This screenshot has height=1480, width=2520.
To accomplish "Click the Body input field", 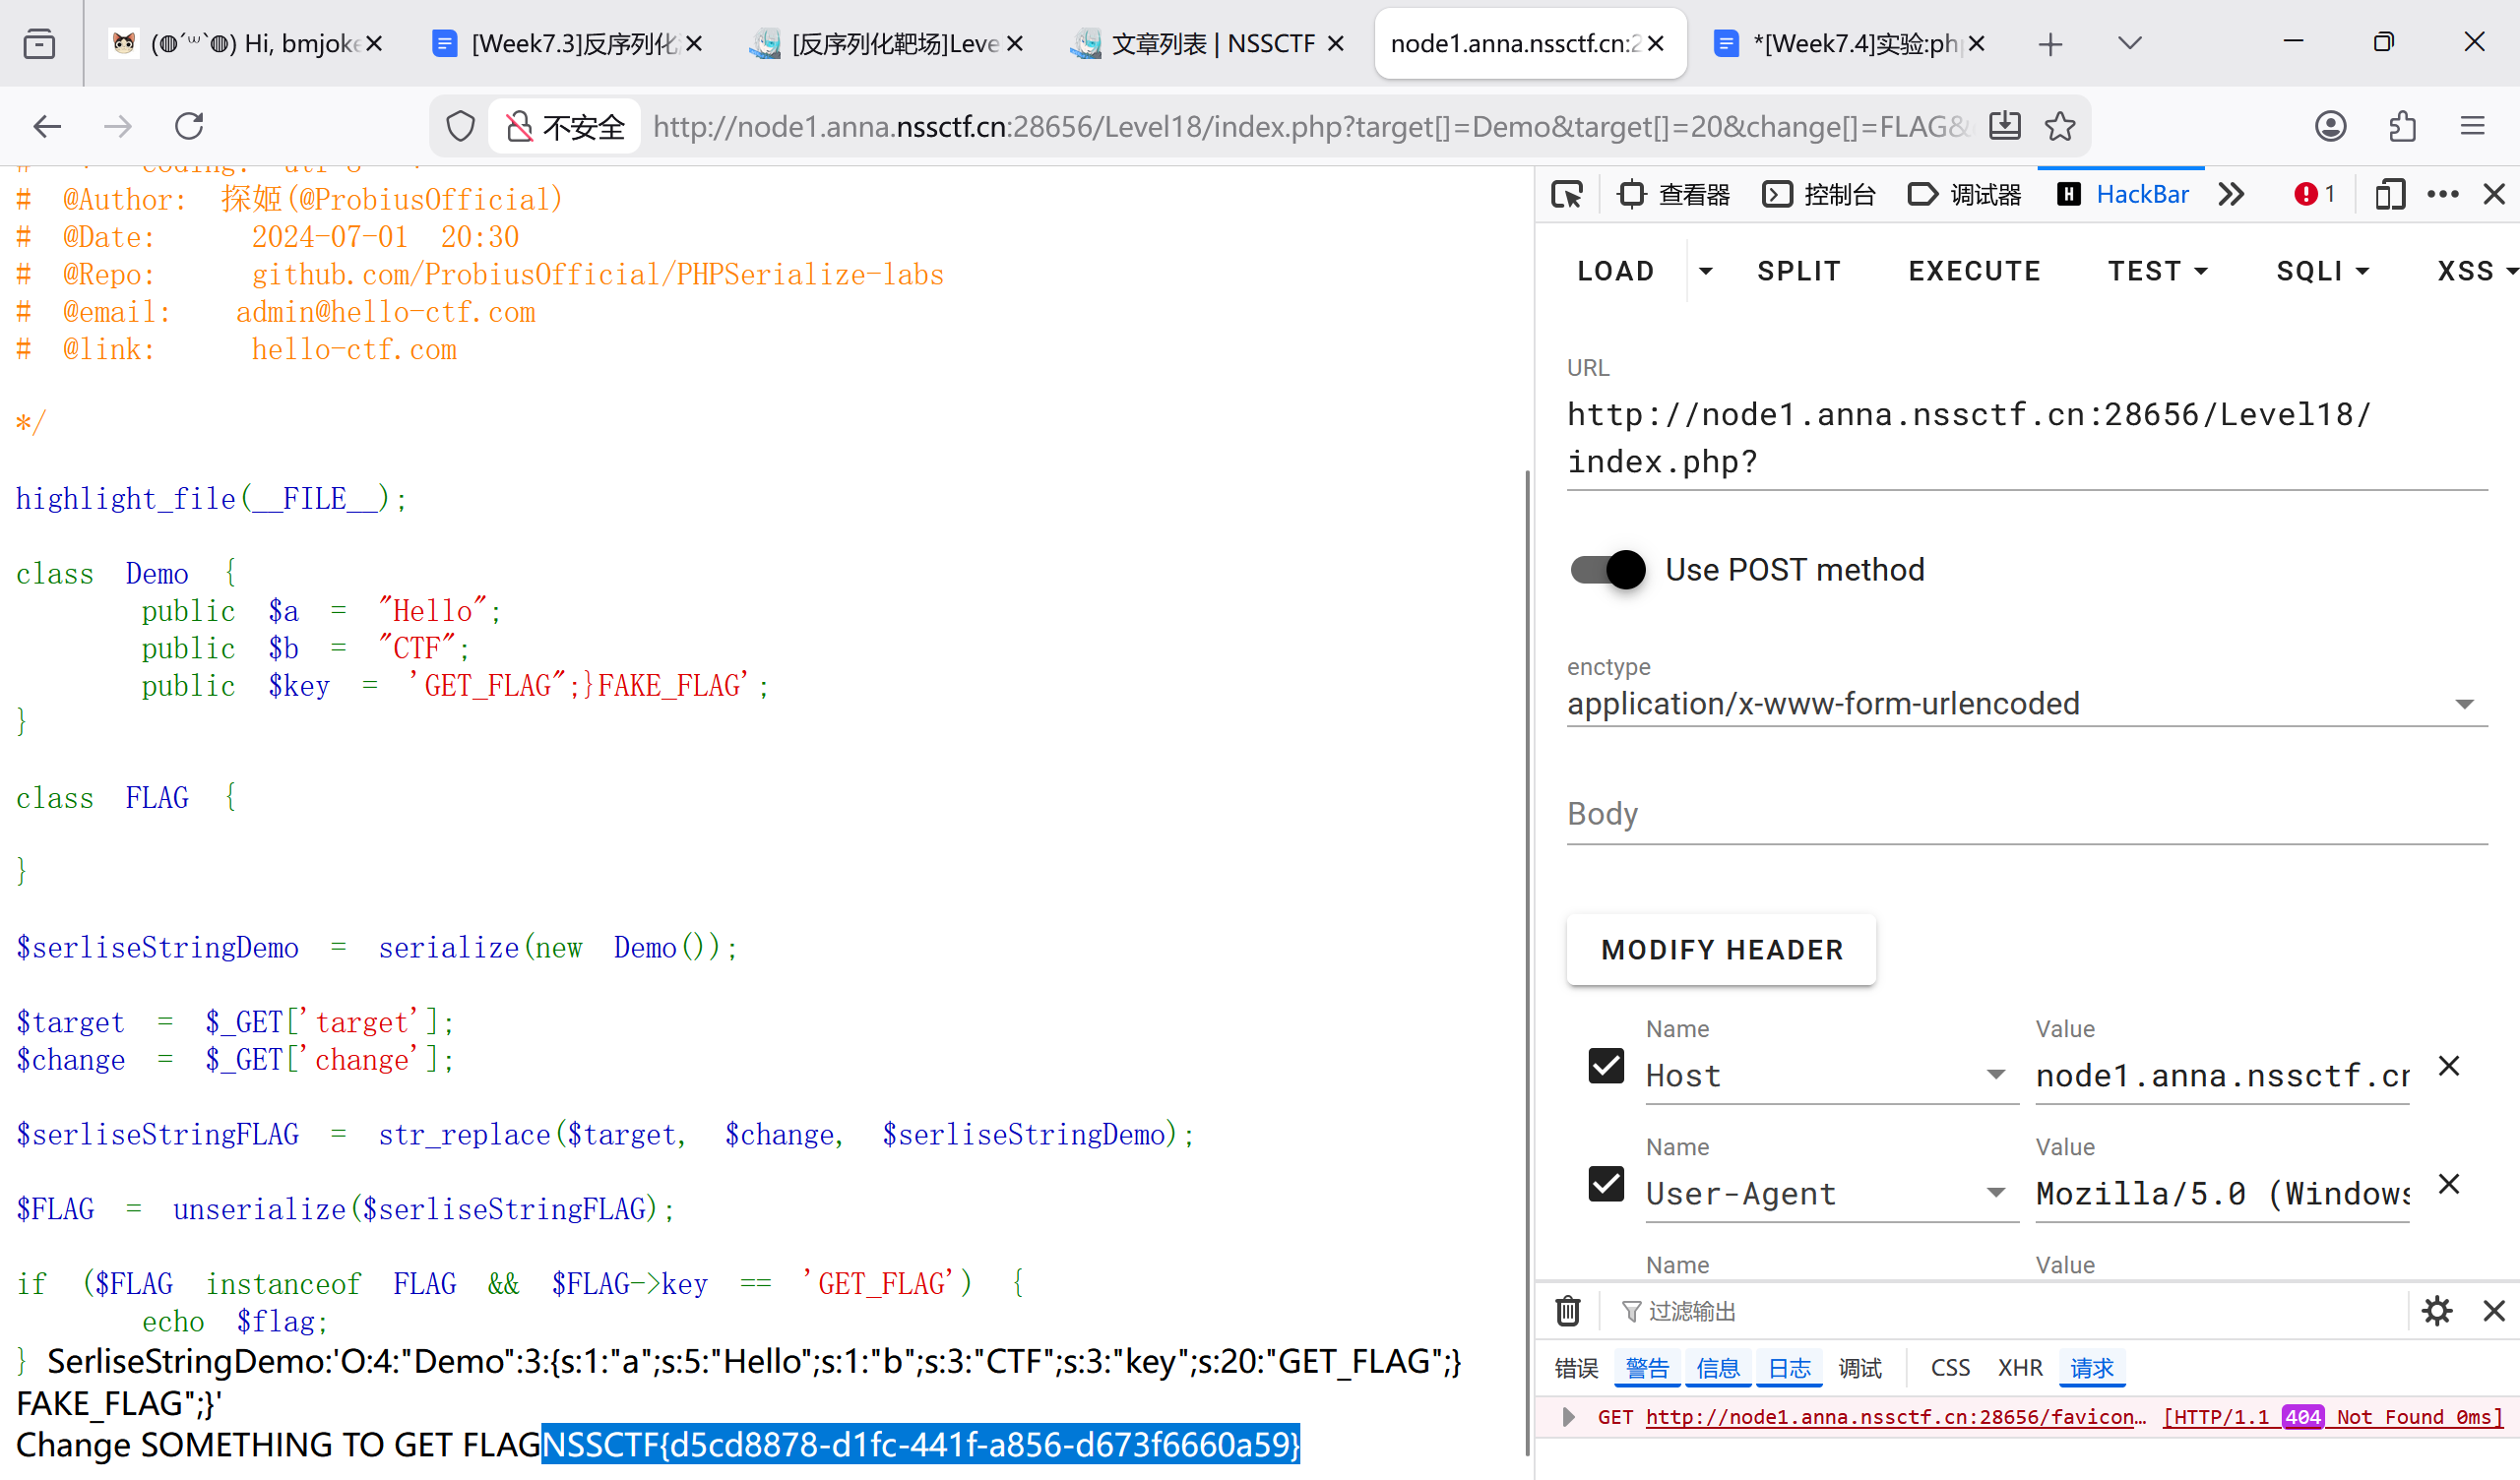I will pos(2026,814).
